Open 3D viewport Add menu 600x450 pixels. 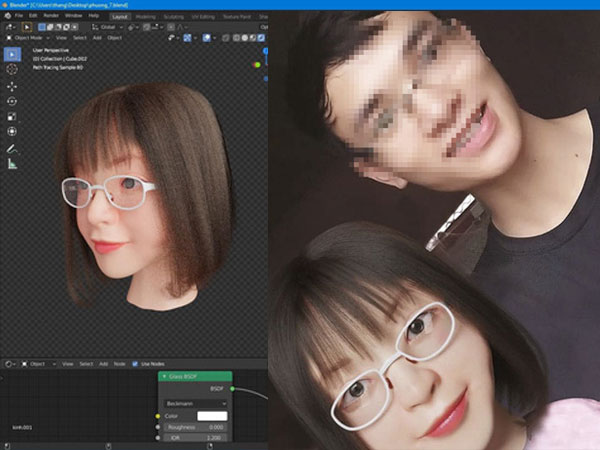97,38
